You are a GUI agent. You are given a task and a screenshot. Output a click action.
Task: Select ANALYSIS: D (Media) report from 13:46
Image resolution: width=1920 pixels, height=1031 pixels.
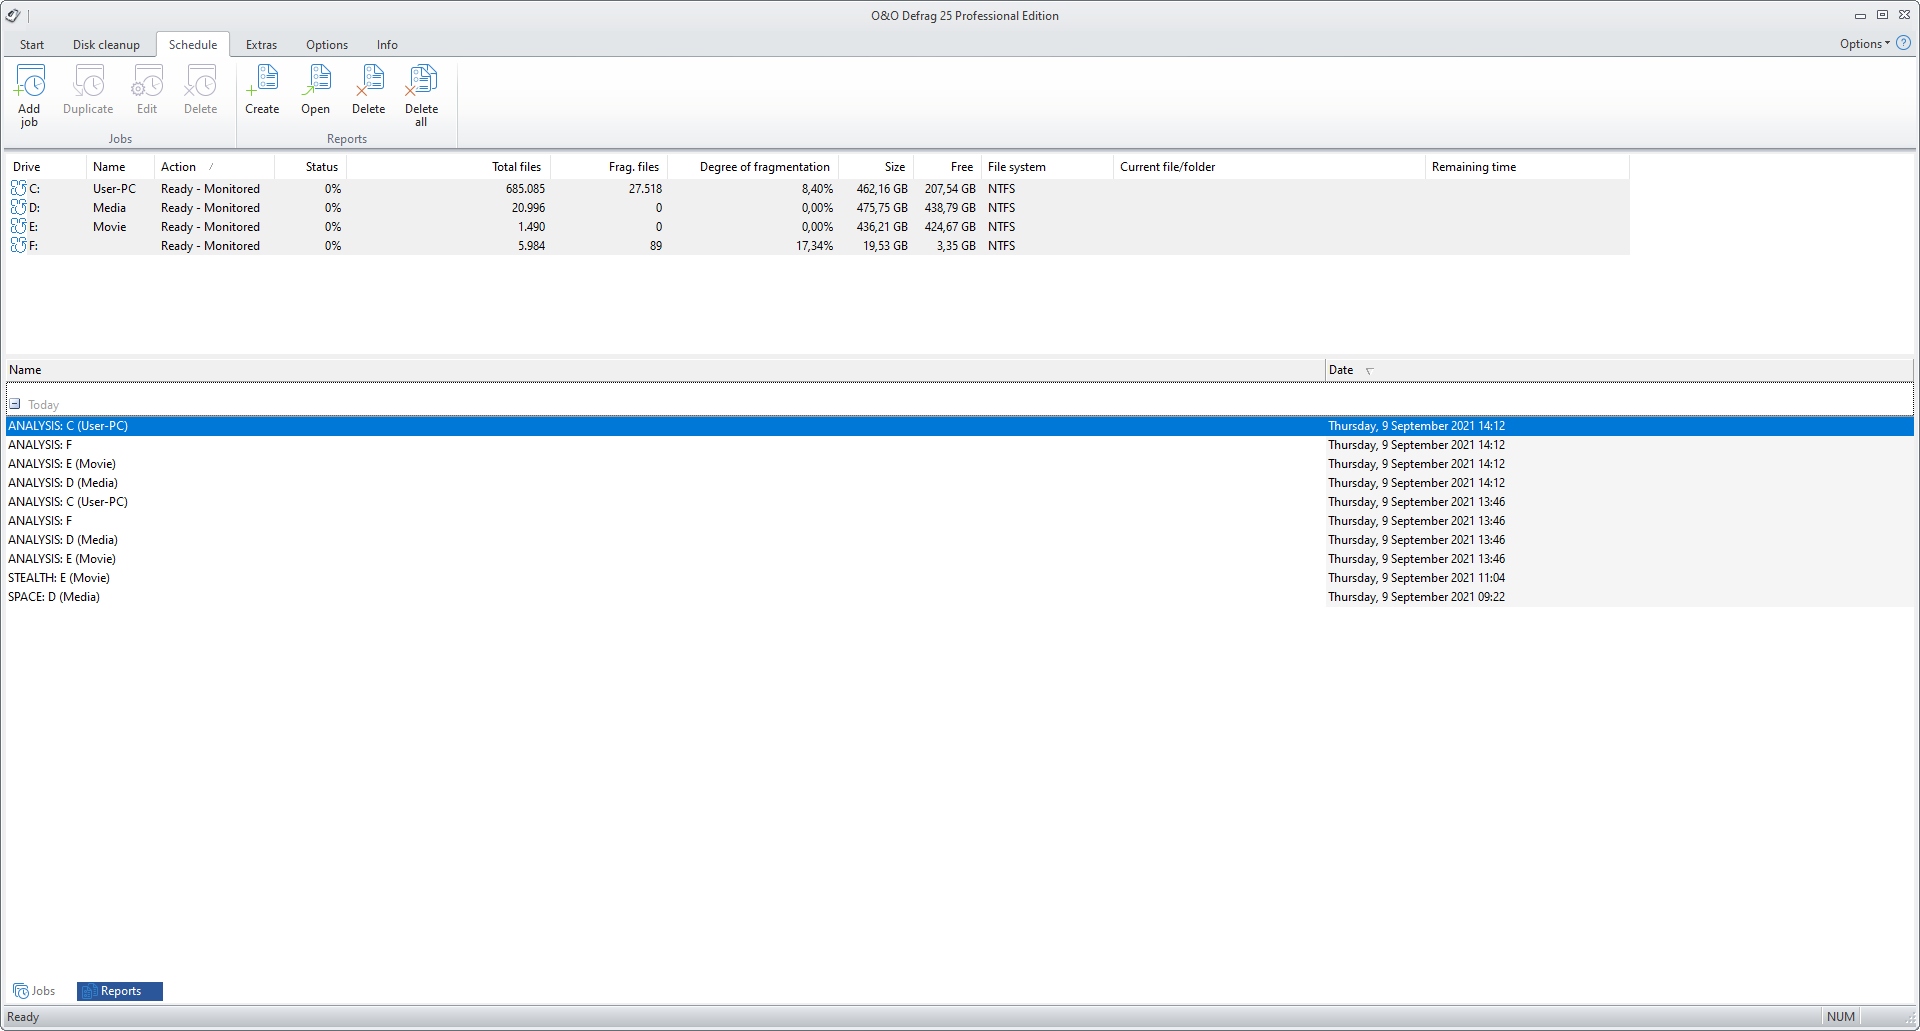tap(960, 540)
